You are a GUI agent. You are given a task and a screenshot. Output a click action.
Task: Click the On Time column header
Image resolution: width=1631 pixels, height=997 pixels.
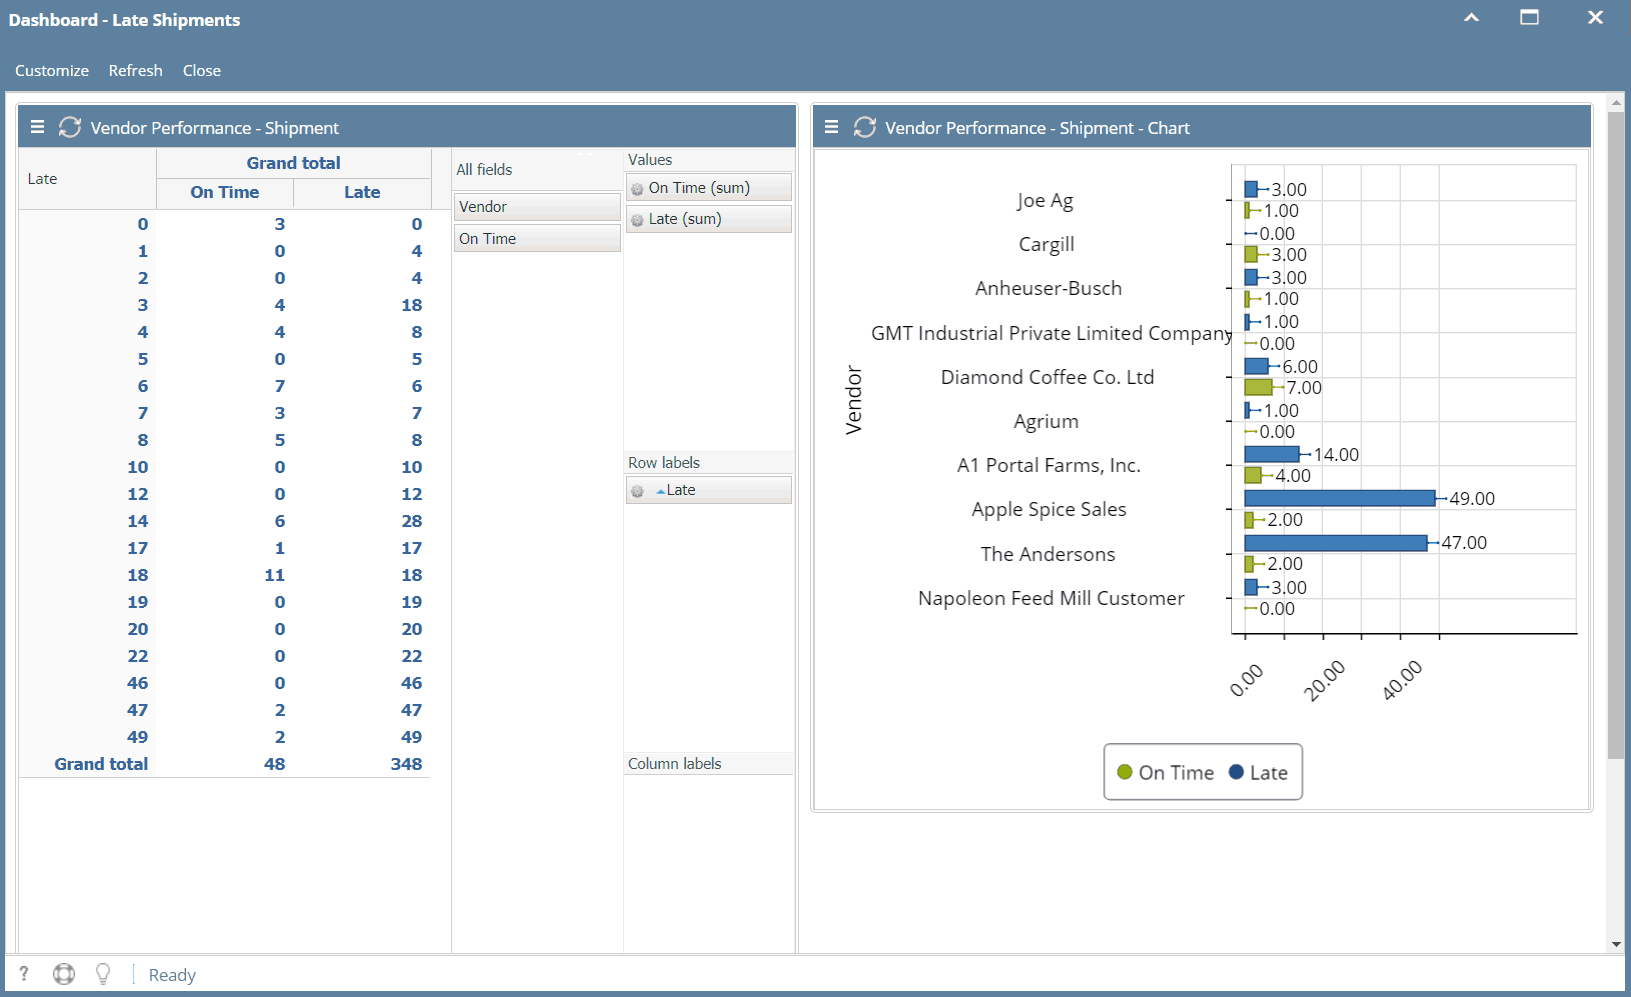(225, 192)
